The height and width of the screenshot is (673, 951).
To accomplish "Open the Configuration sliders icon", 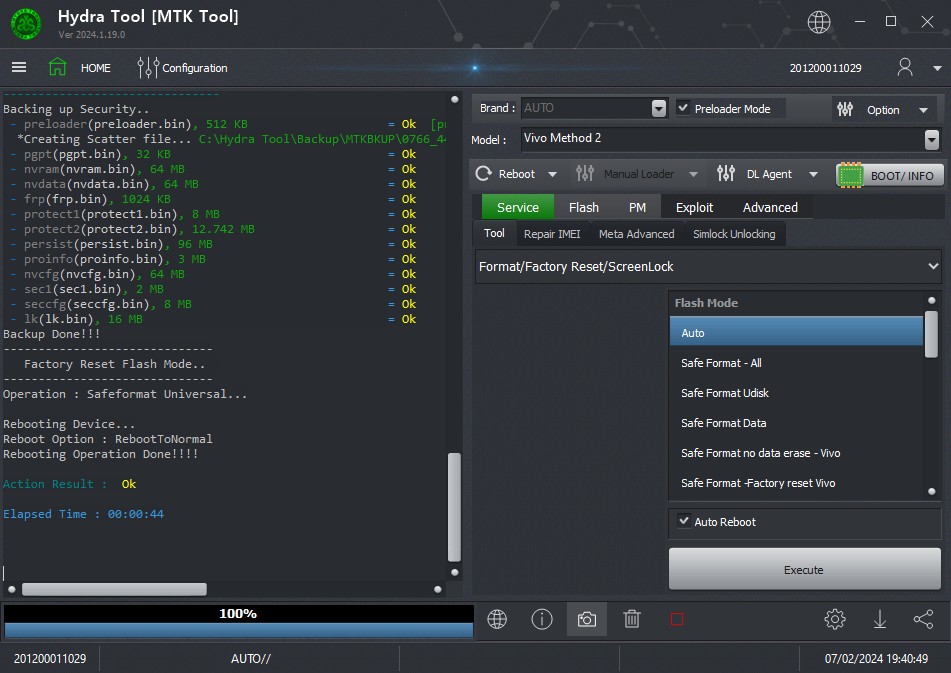I will (147, 68).
